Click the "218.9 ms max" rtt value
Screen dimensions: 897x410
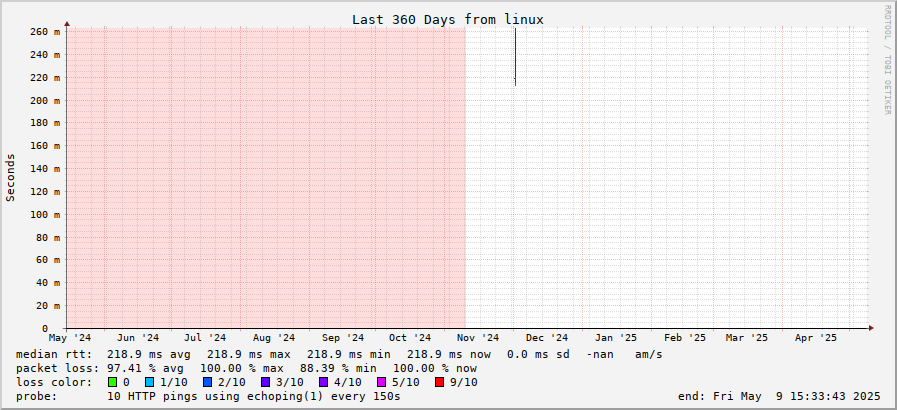249,355
